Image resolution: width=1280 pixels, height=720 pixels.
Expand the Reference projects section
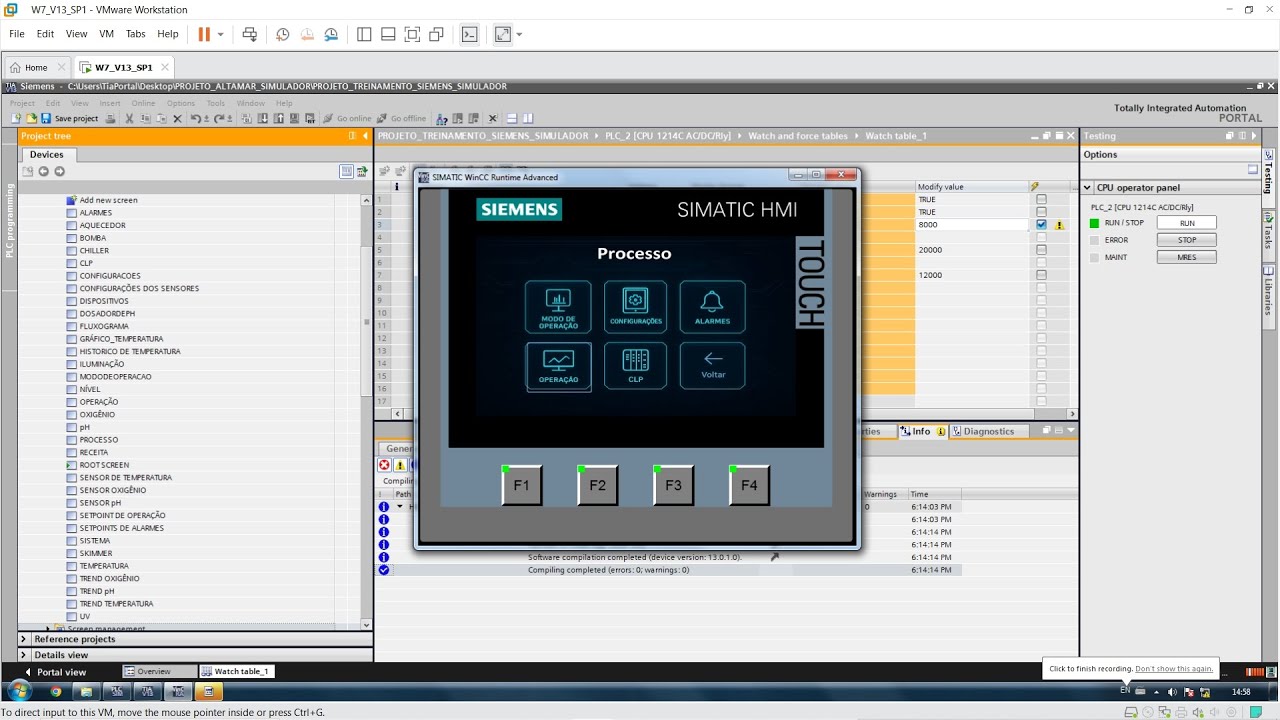click(24, 639)
